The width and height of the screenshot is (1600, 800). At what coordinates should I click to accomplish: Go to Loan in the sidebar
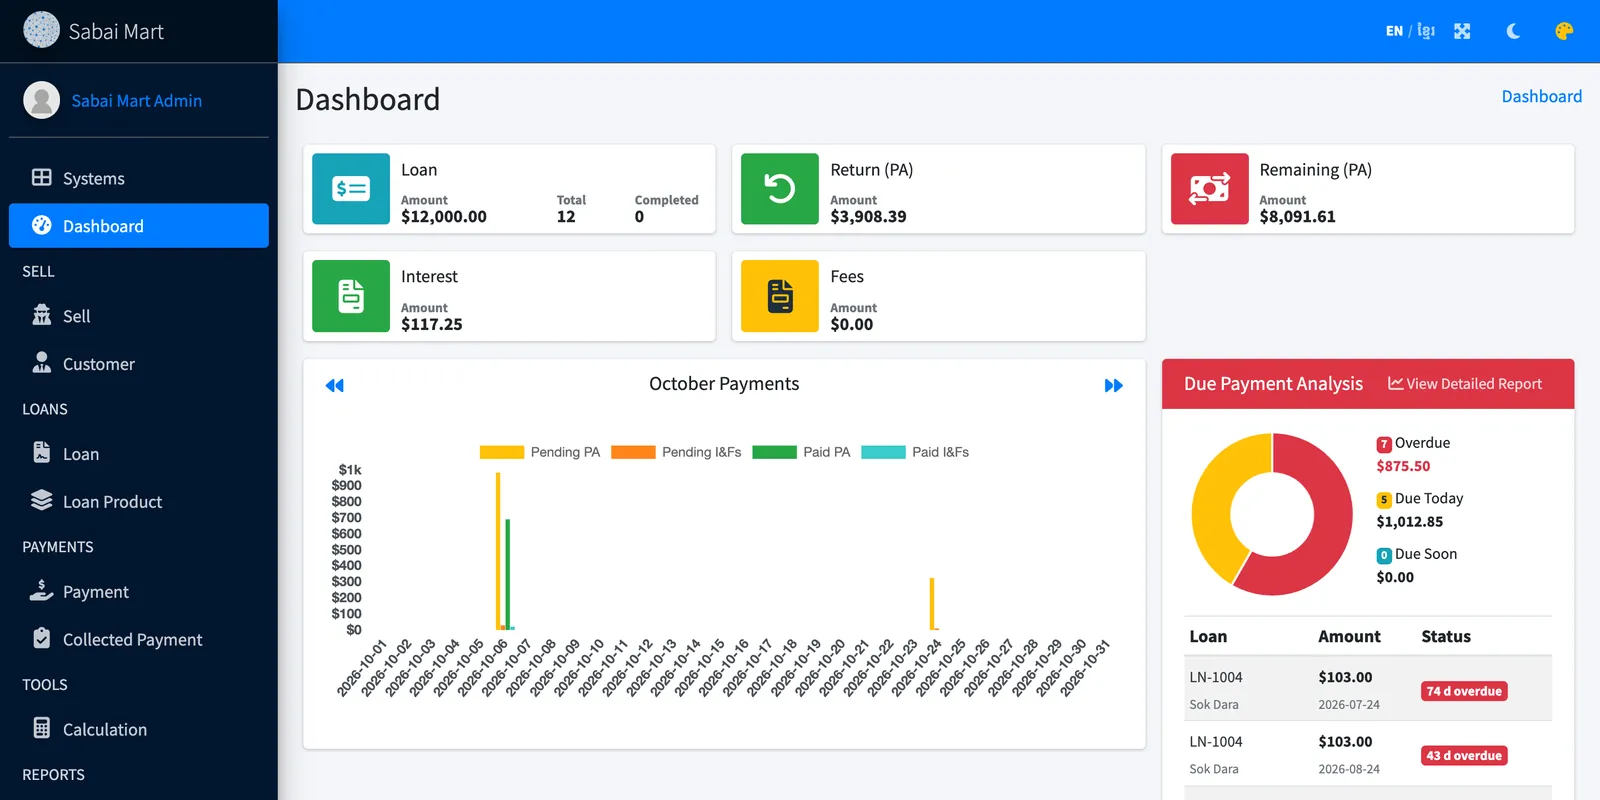pos(139,454)
